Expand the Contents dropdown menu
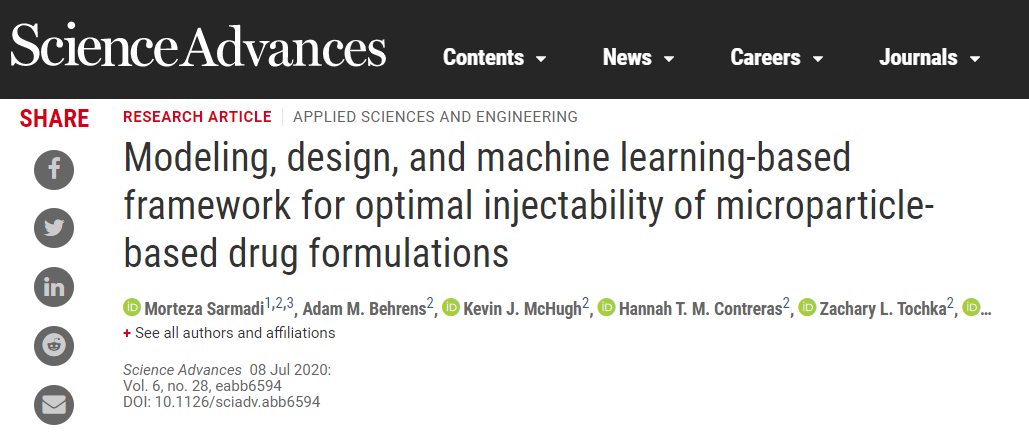This screenshot has width=1029, height=437. point(495,58)
